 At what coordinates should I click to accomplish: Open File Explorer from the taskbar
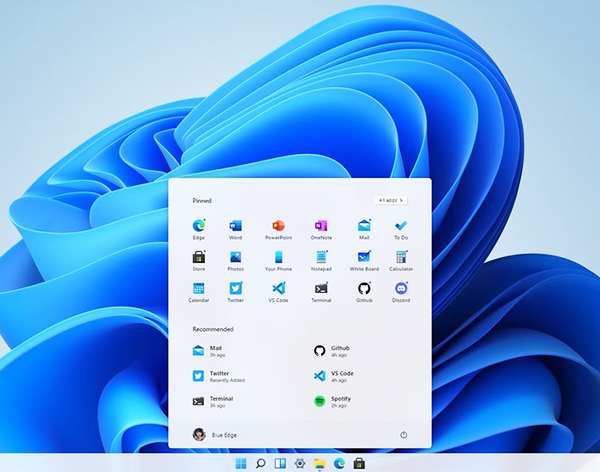pyautogui.click(x=320, y=464)
